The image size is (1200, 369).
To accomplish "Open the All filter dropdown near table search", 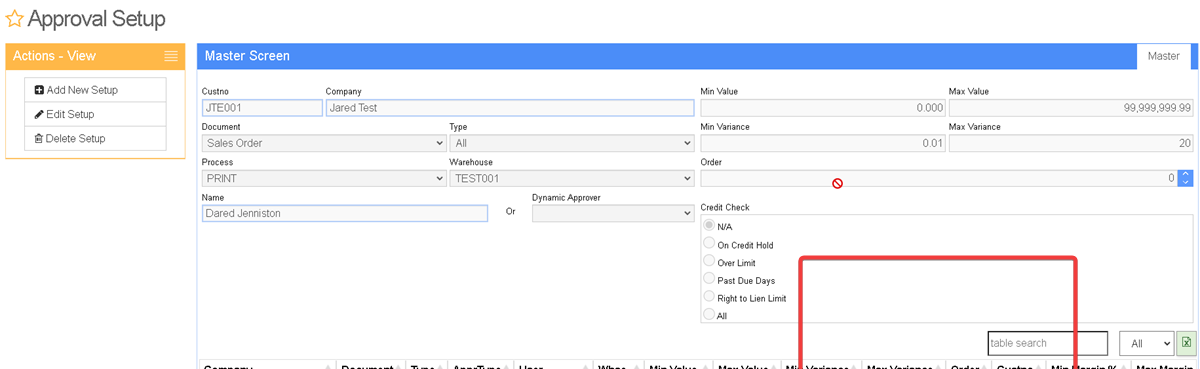I will point(1146,343).
